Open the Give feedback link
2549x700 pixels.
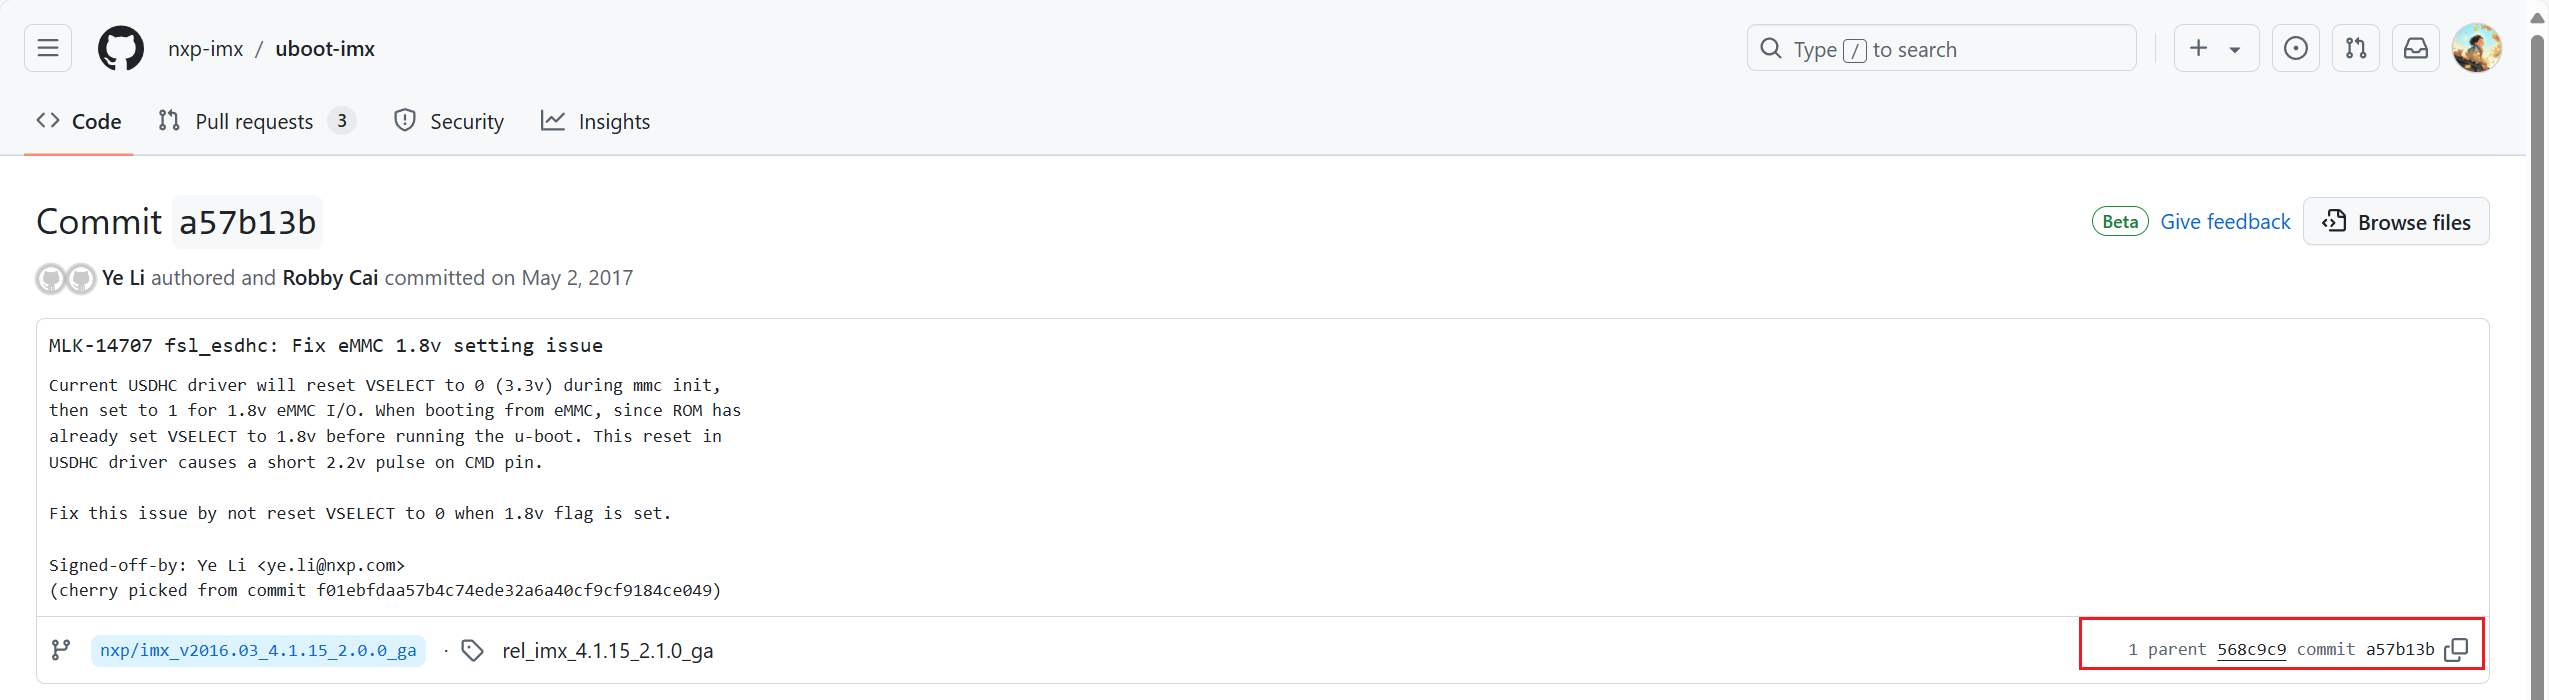click(x=2225, y=222)
